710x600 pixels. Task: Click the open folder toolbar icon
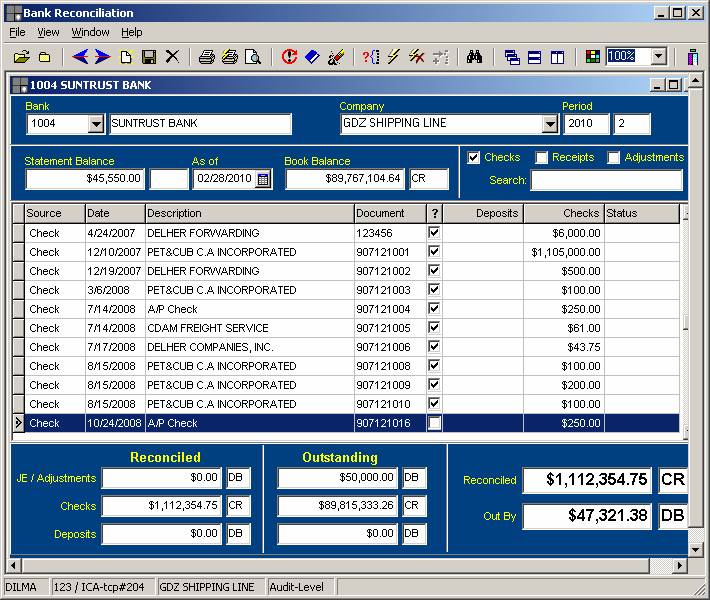pyautogui.click(x=21, y=57)
